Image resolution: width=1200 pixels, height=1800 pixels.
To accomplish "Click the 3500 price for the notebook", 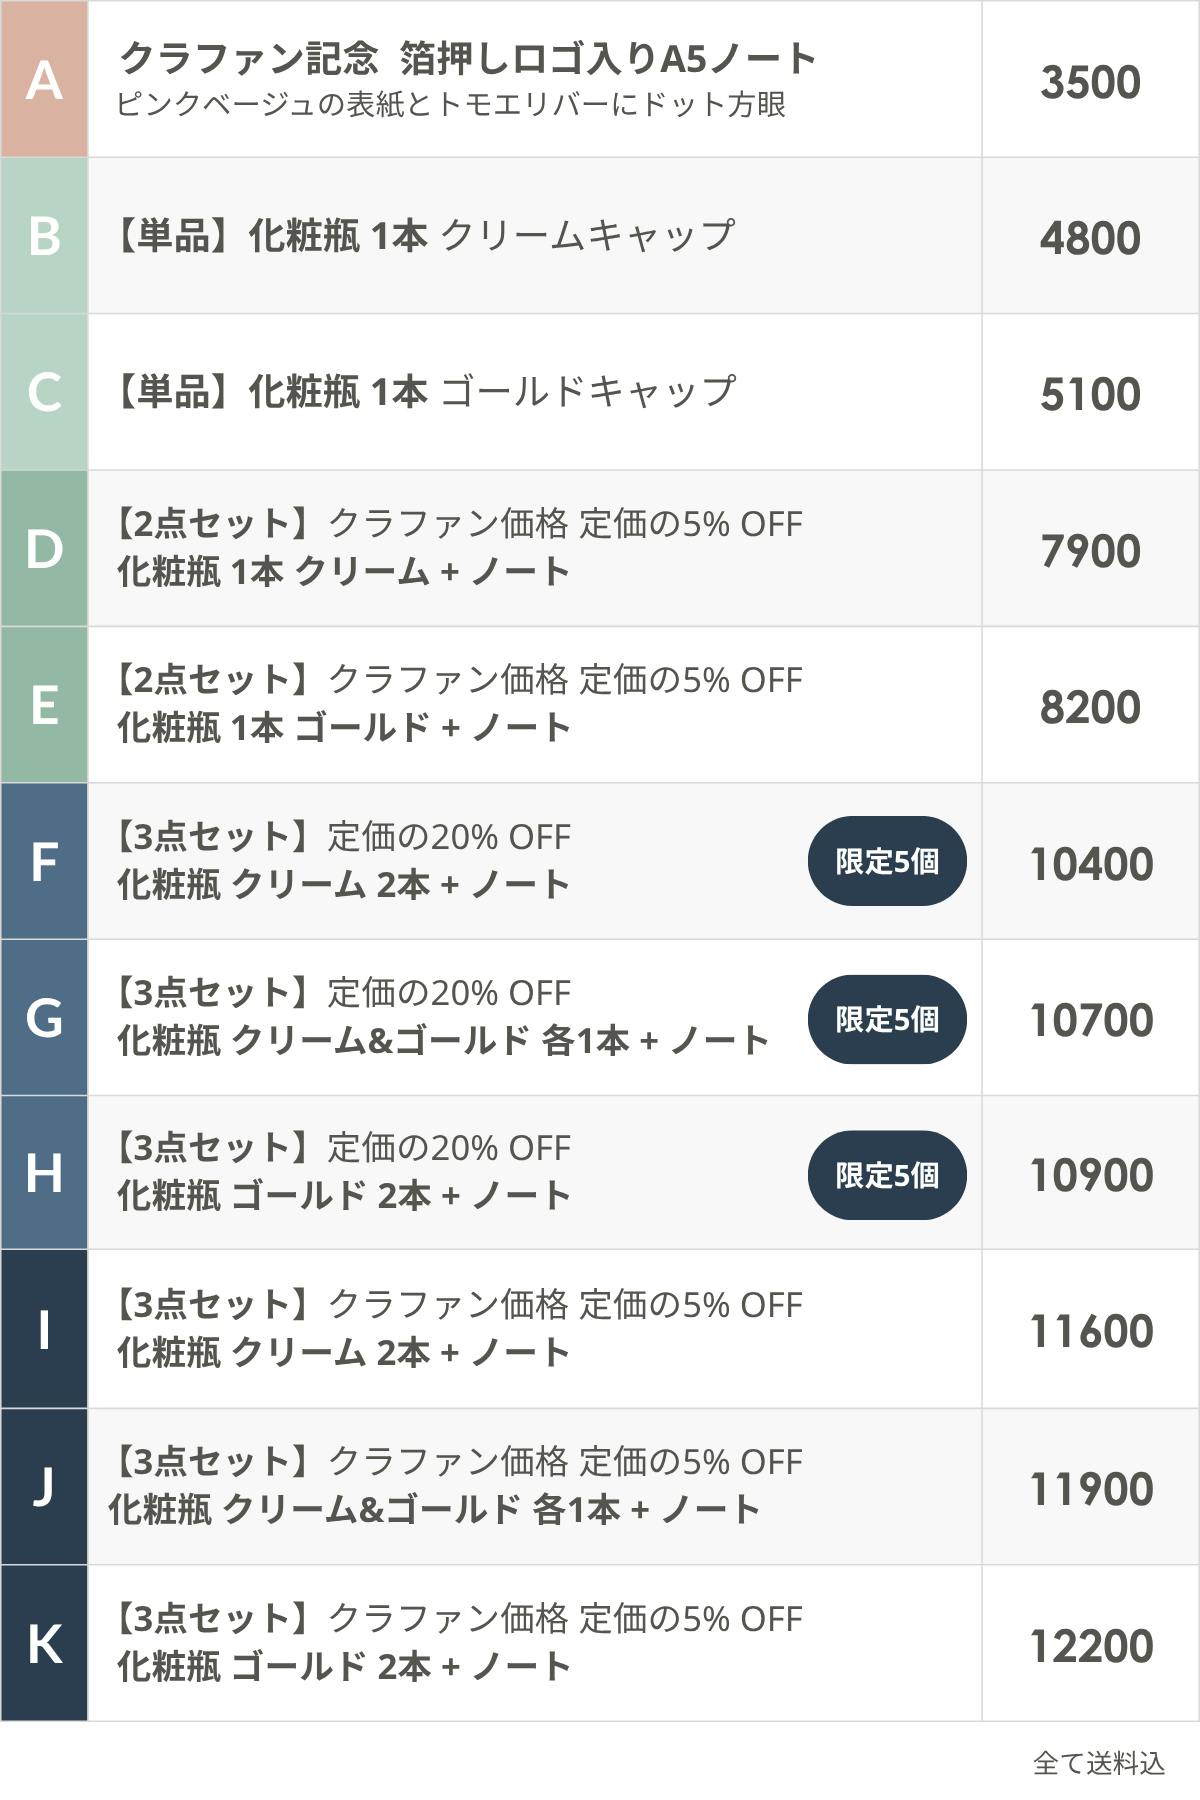I will coord(1090,82).
